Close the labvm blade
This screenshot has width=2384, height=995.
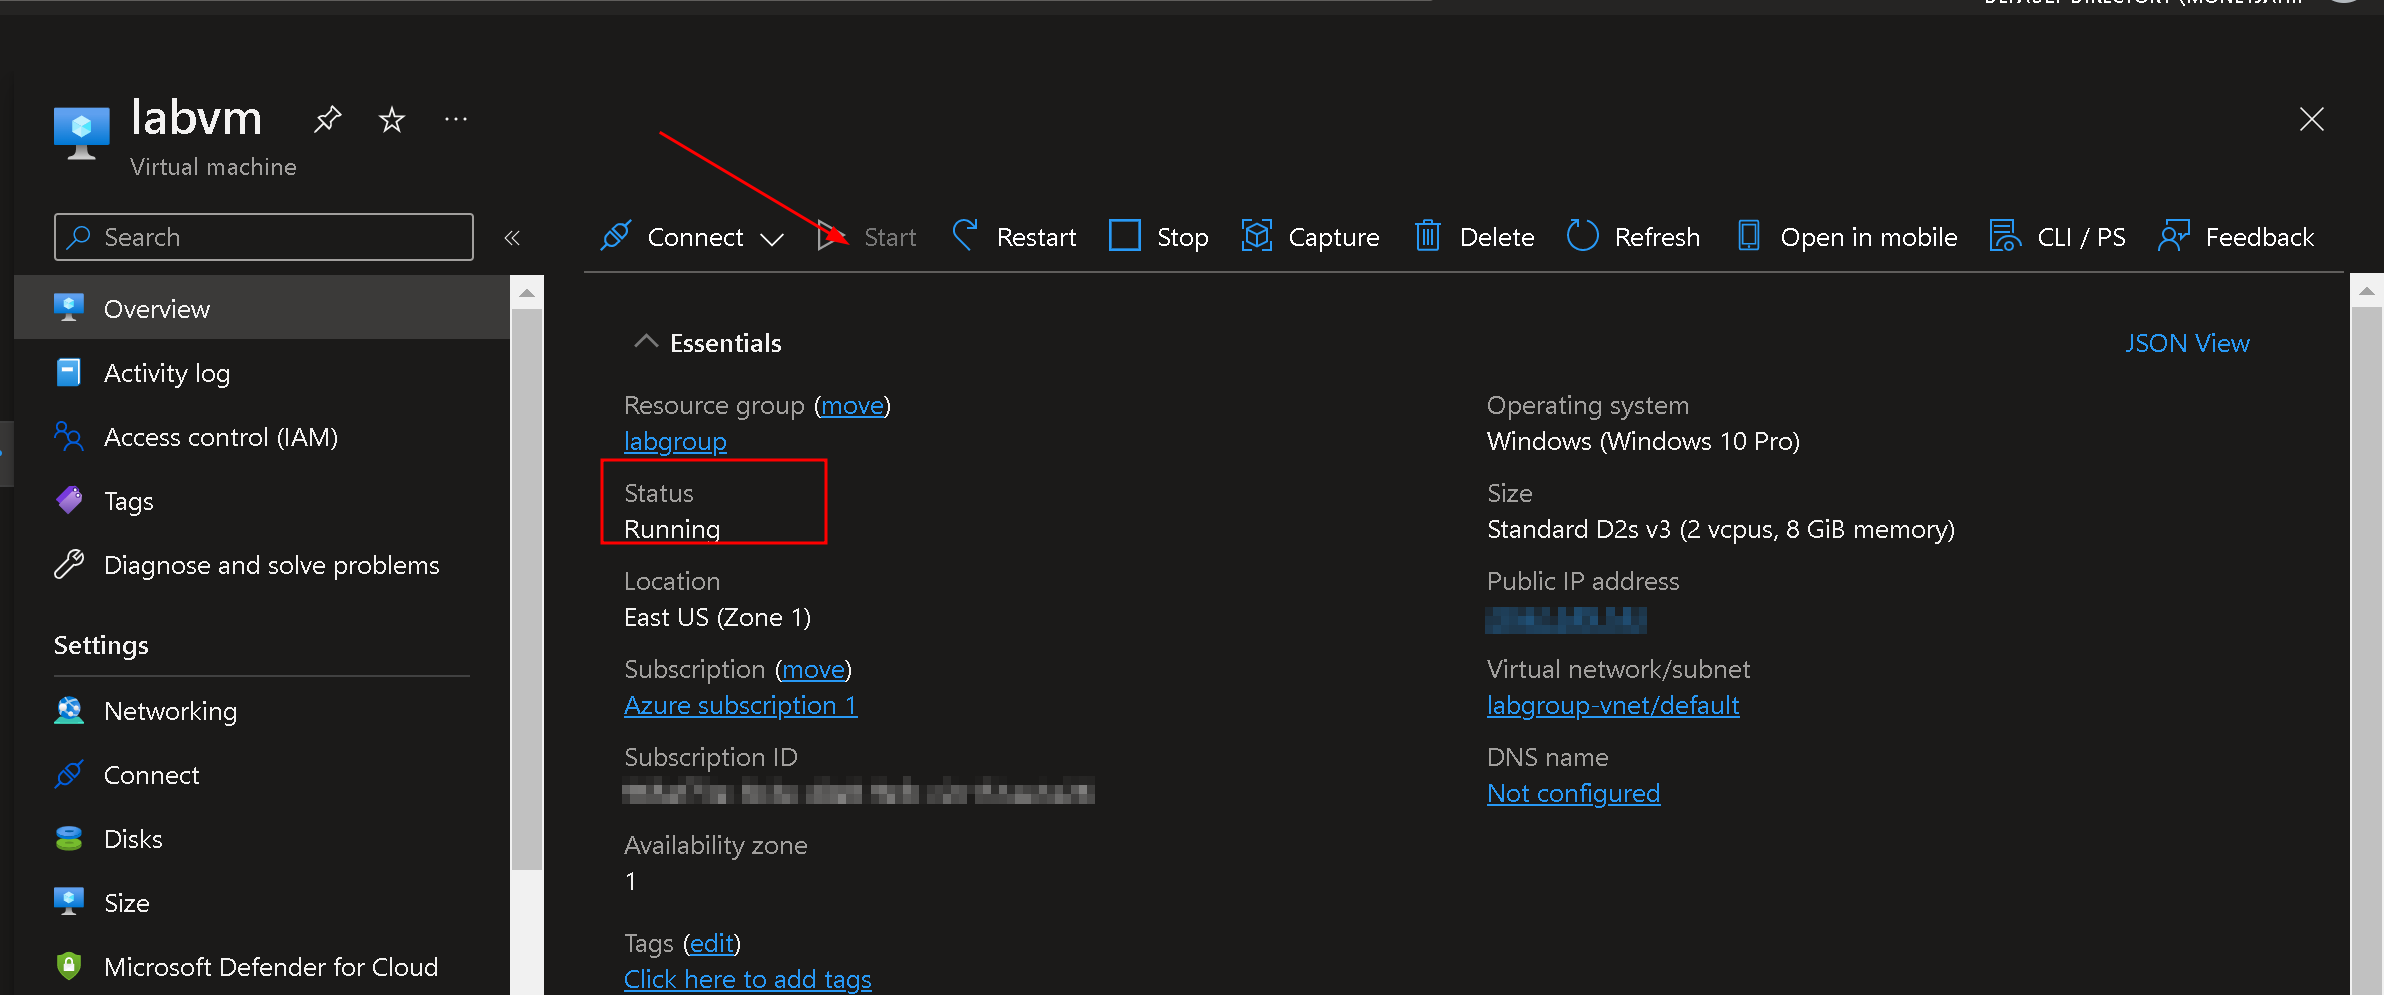point(2311,120)
